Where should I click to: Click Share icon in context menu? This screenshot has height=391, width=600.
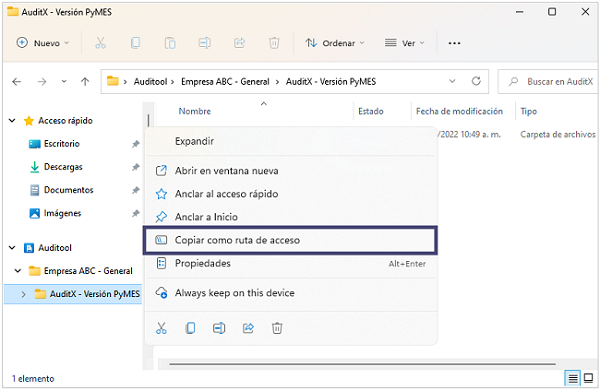pos(248,328)
